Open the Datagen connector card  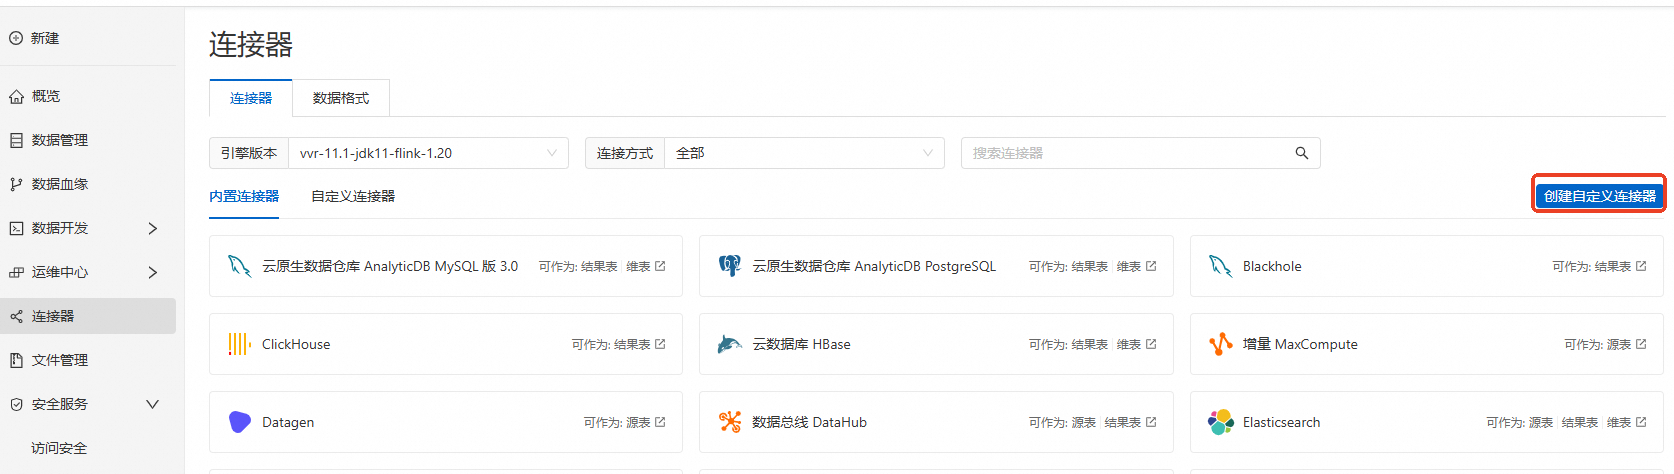(x=446, y=422)
